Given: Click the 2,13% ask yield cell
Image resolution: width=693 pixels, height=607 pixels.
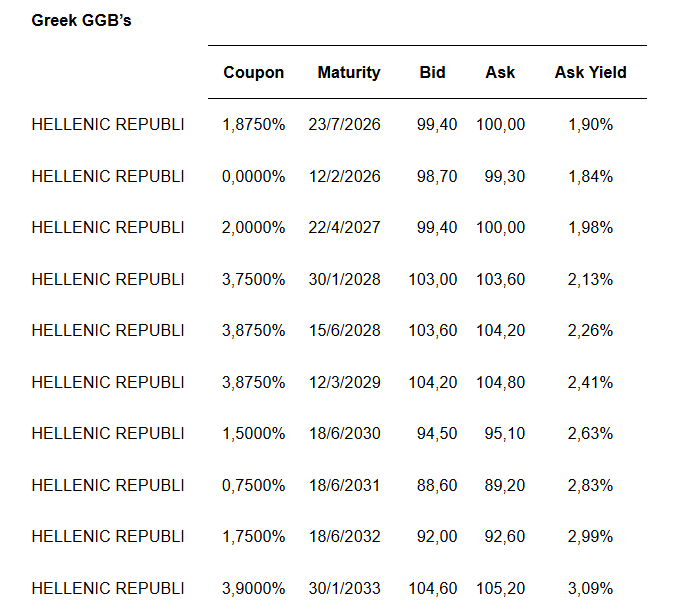Looking at the screenshot, I should (x=590, y=279).
